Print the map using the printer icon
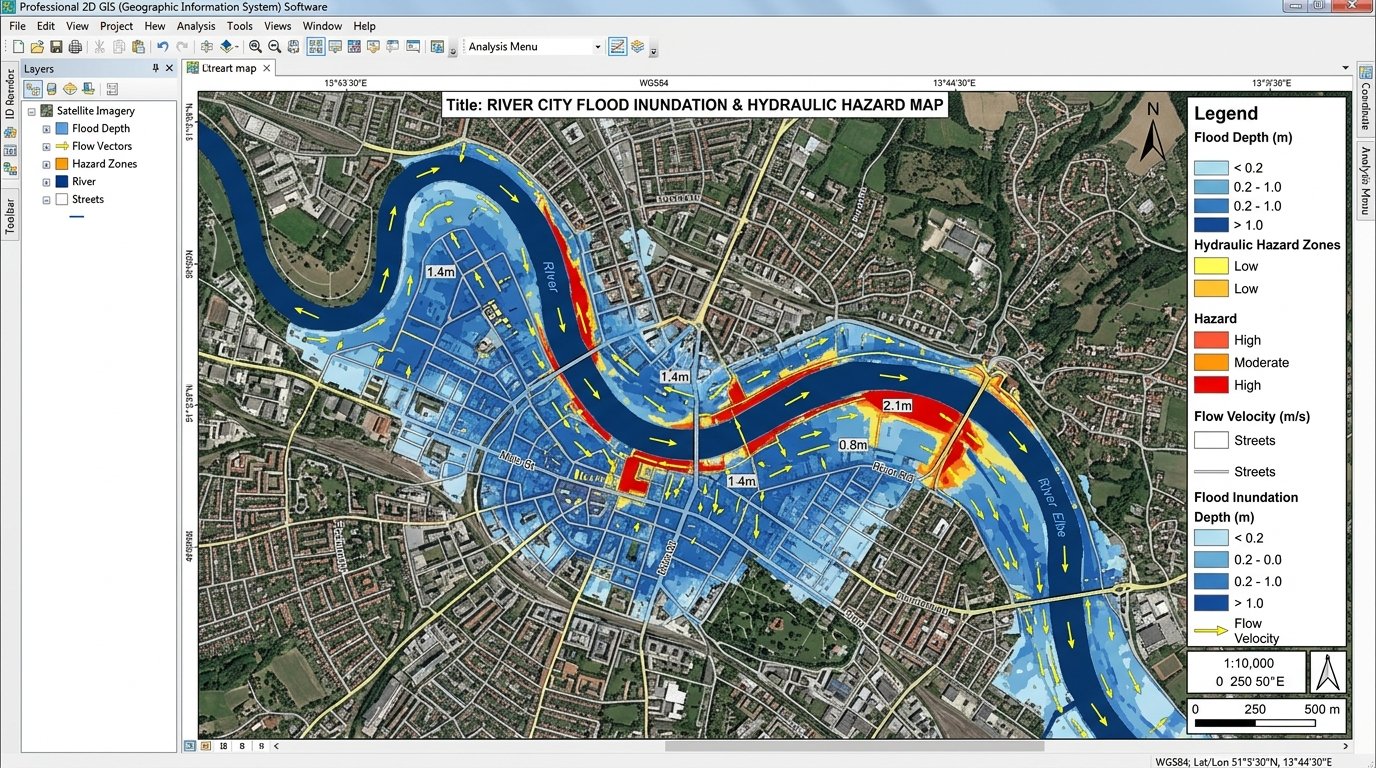 click(x=75, y=46)
